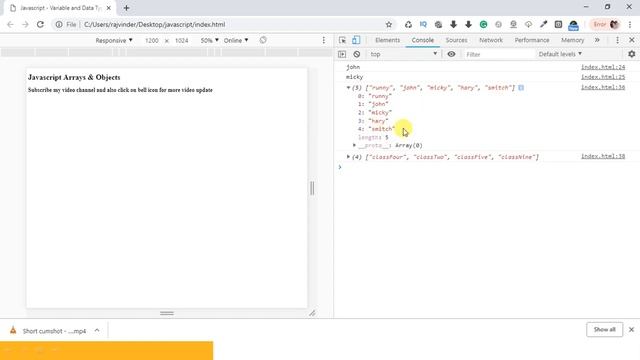The width and height of the screenshot is (640, 360).
Task: Open download item options chevron
Action: (x=97, y=331)
